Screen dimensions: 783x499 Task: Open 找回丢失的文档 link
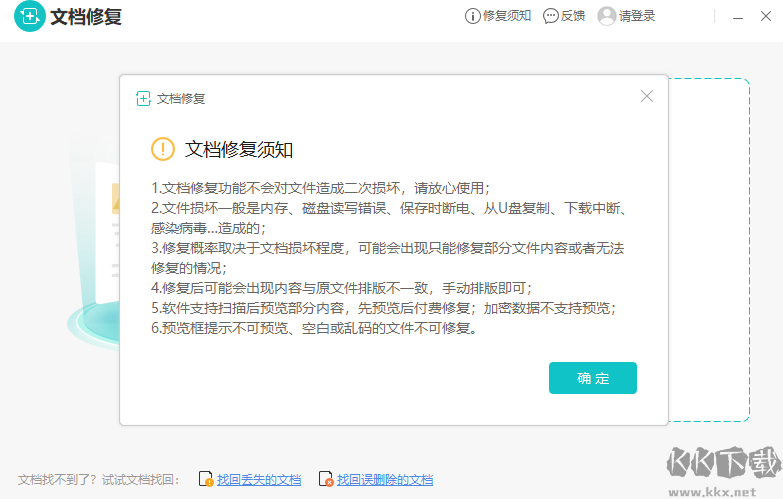click(259, 480)
